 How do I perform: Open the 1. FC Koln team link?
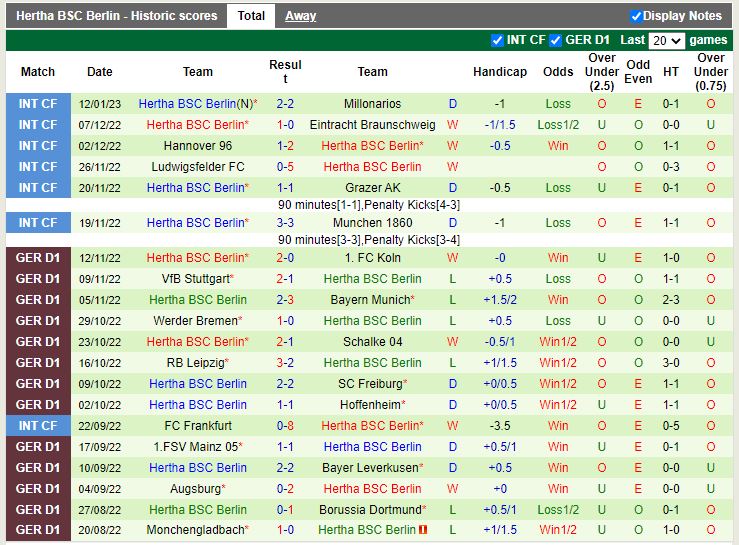click(372, 258)
